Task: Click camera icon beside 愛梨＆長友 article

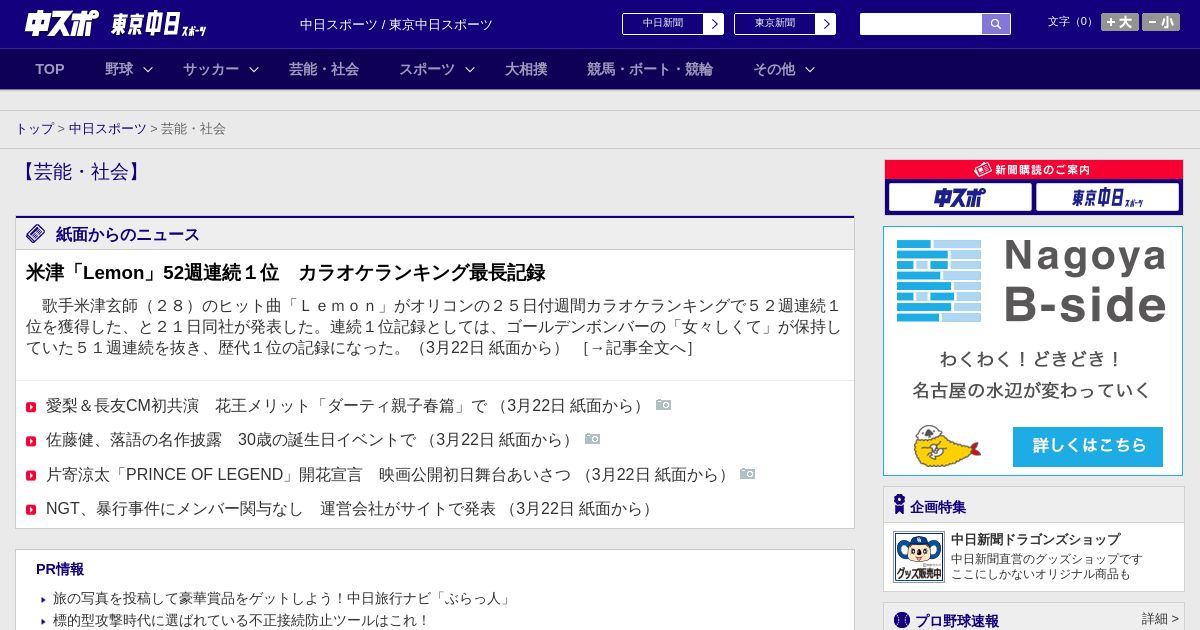Action: coord(664,405)
